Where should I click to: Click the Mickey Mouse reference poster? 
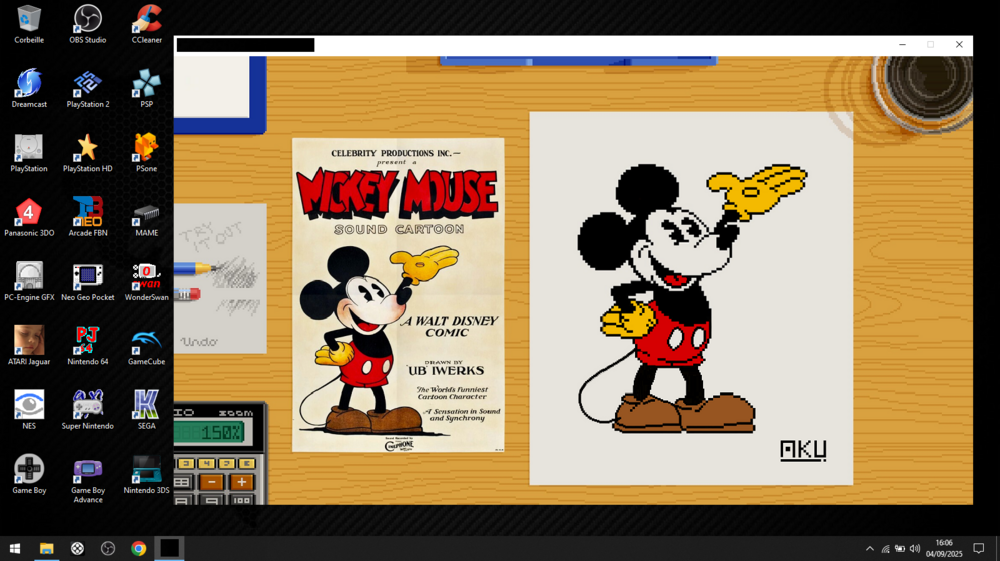tap(398, 294)
